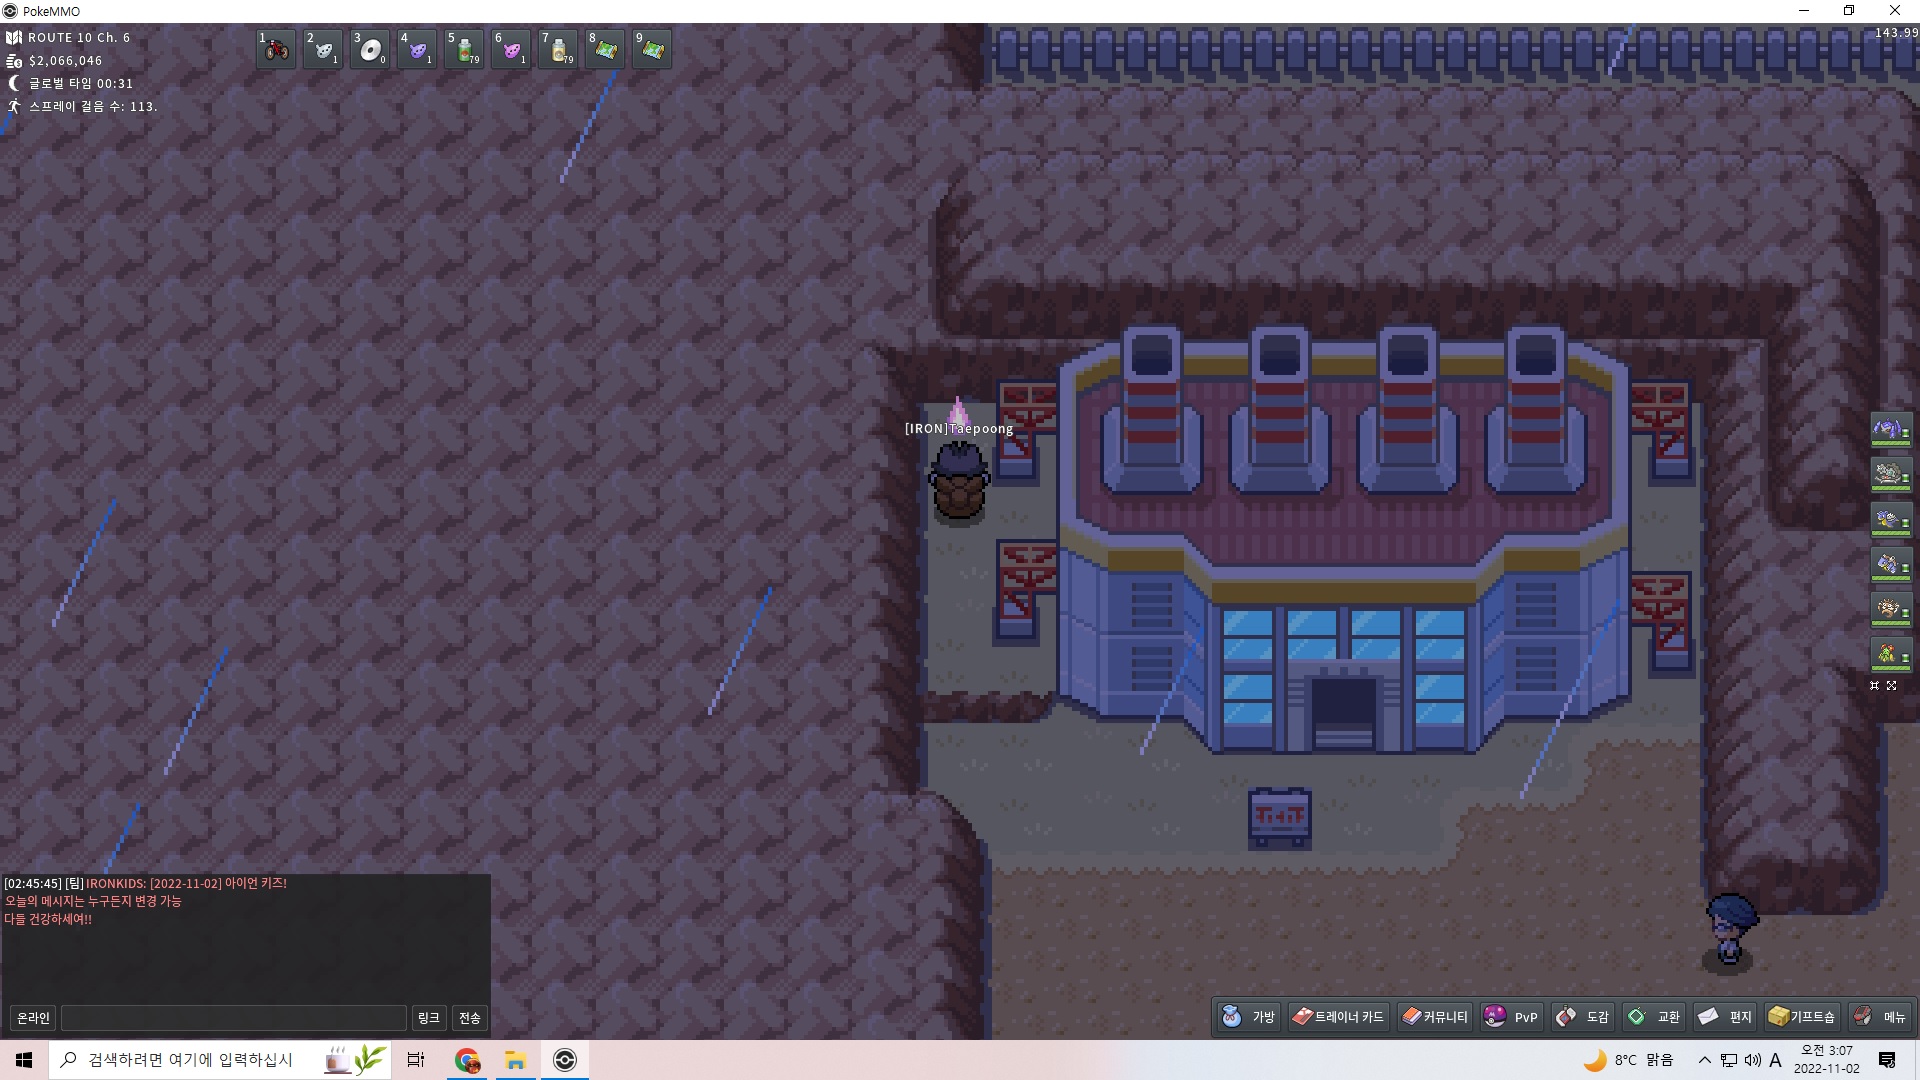Open the 기프트숍 gift shop
This screenshot has height=1080, width=1920.
[1802, 1017]
